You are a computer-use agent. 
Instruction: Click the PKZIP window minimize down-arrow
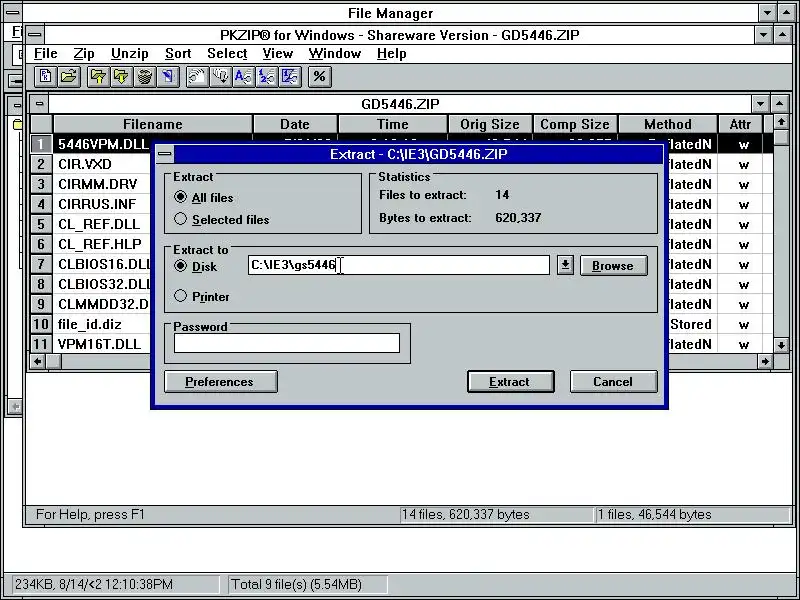763,35
